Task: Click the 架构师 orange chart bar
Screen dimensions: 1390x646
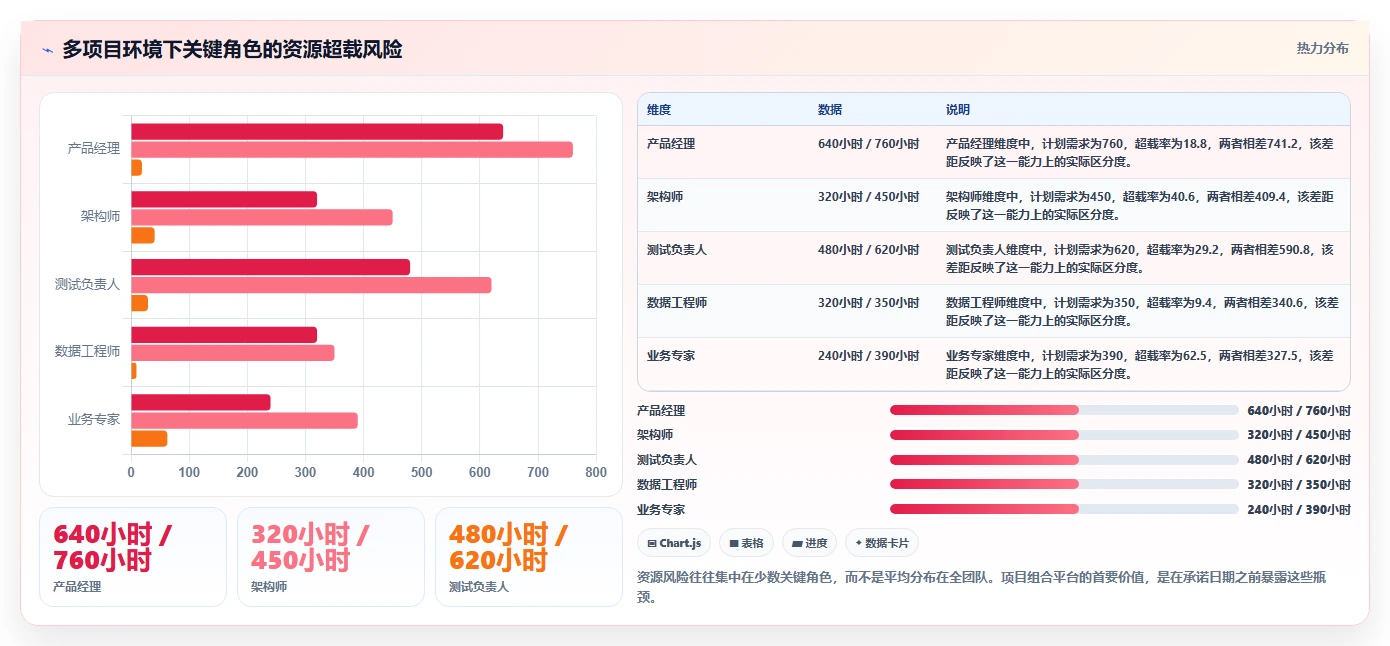Action: click(143, 235)
